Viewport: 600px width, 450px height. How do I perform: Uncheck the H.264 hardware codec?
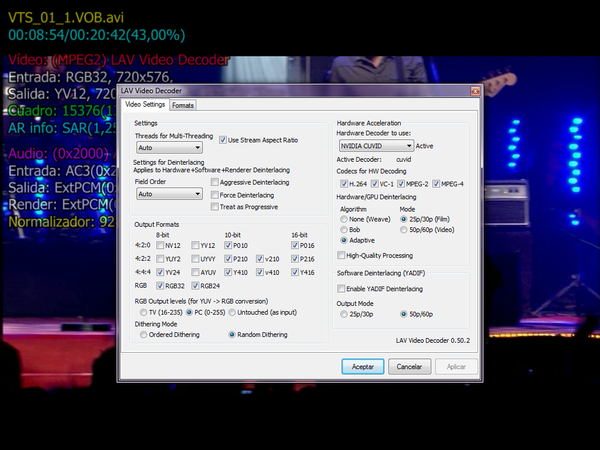pyautogui.click(x=343, y=184)
